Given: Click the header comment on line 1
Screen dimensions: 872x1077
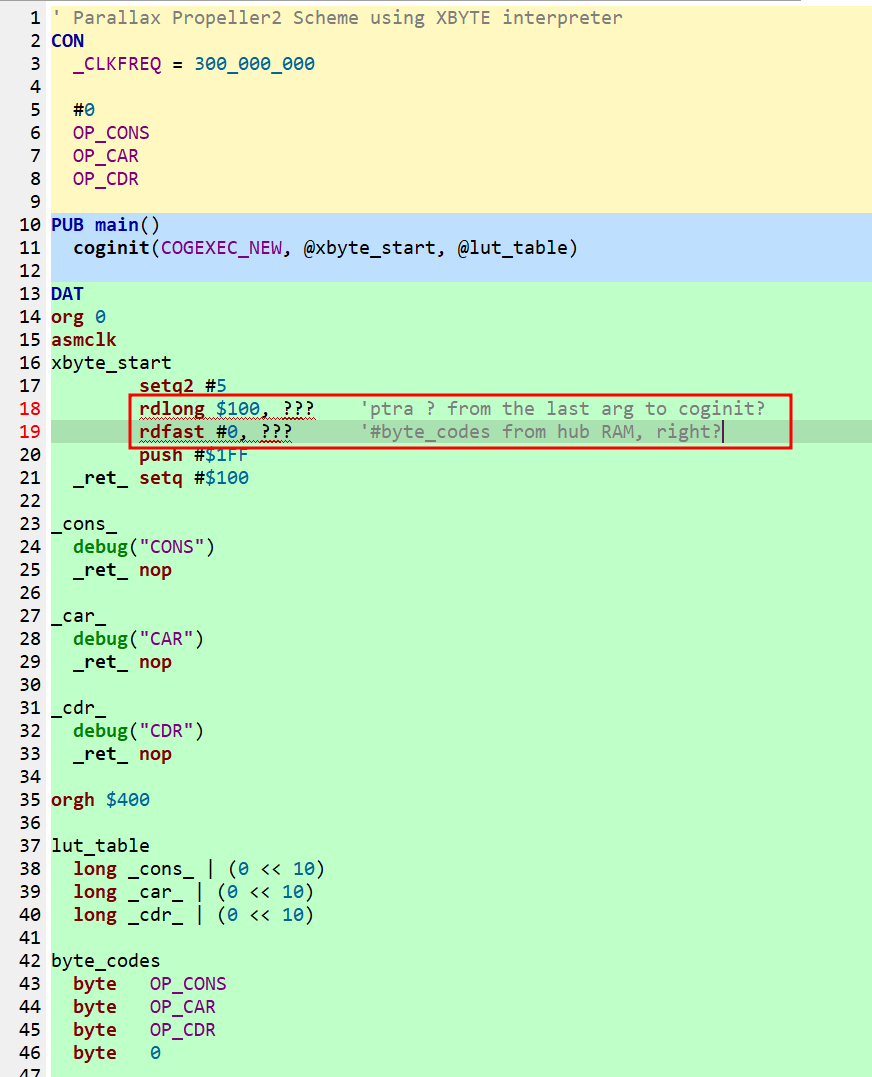Looking at the screenshot, I should point(337,19).
